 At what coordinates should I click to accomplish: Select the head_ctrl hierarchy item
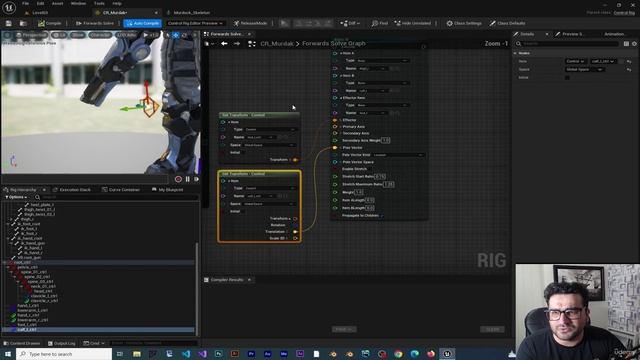tap(43, 291)
